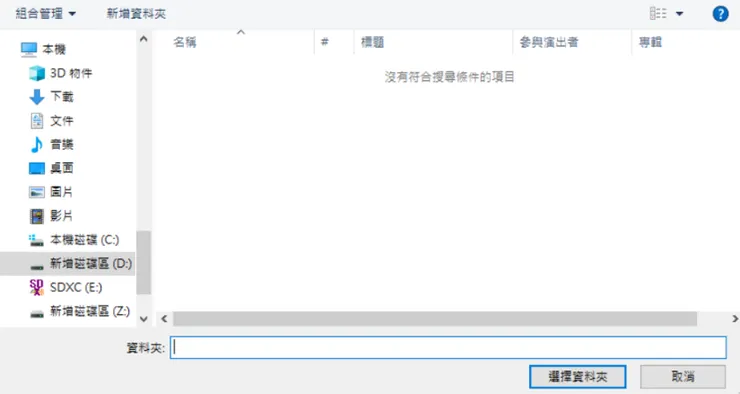Click the 圖片 pictures icon
The image size is (740, 394).
click(x=37, y=192)
